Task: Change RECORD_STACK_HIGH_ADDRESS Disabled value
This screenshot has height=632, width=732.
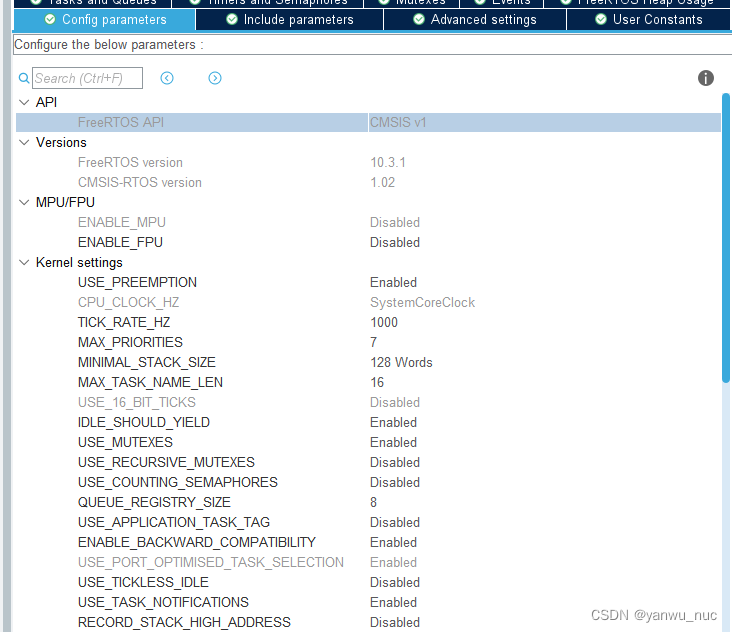Action: (x=394, y=622)
